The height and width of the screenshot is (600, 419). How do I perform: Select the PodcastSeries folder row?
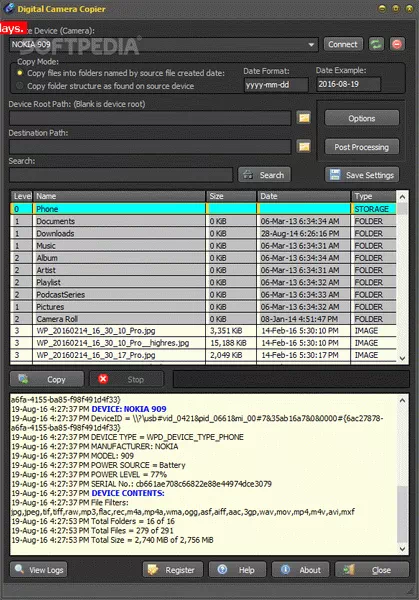pos(203,295)
